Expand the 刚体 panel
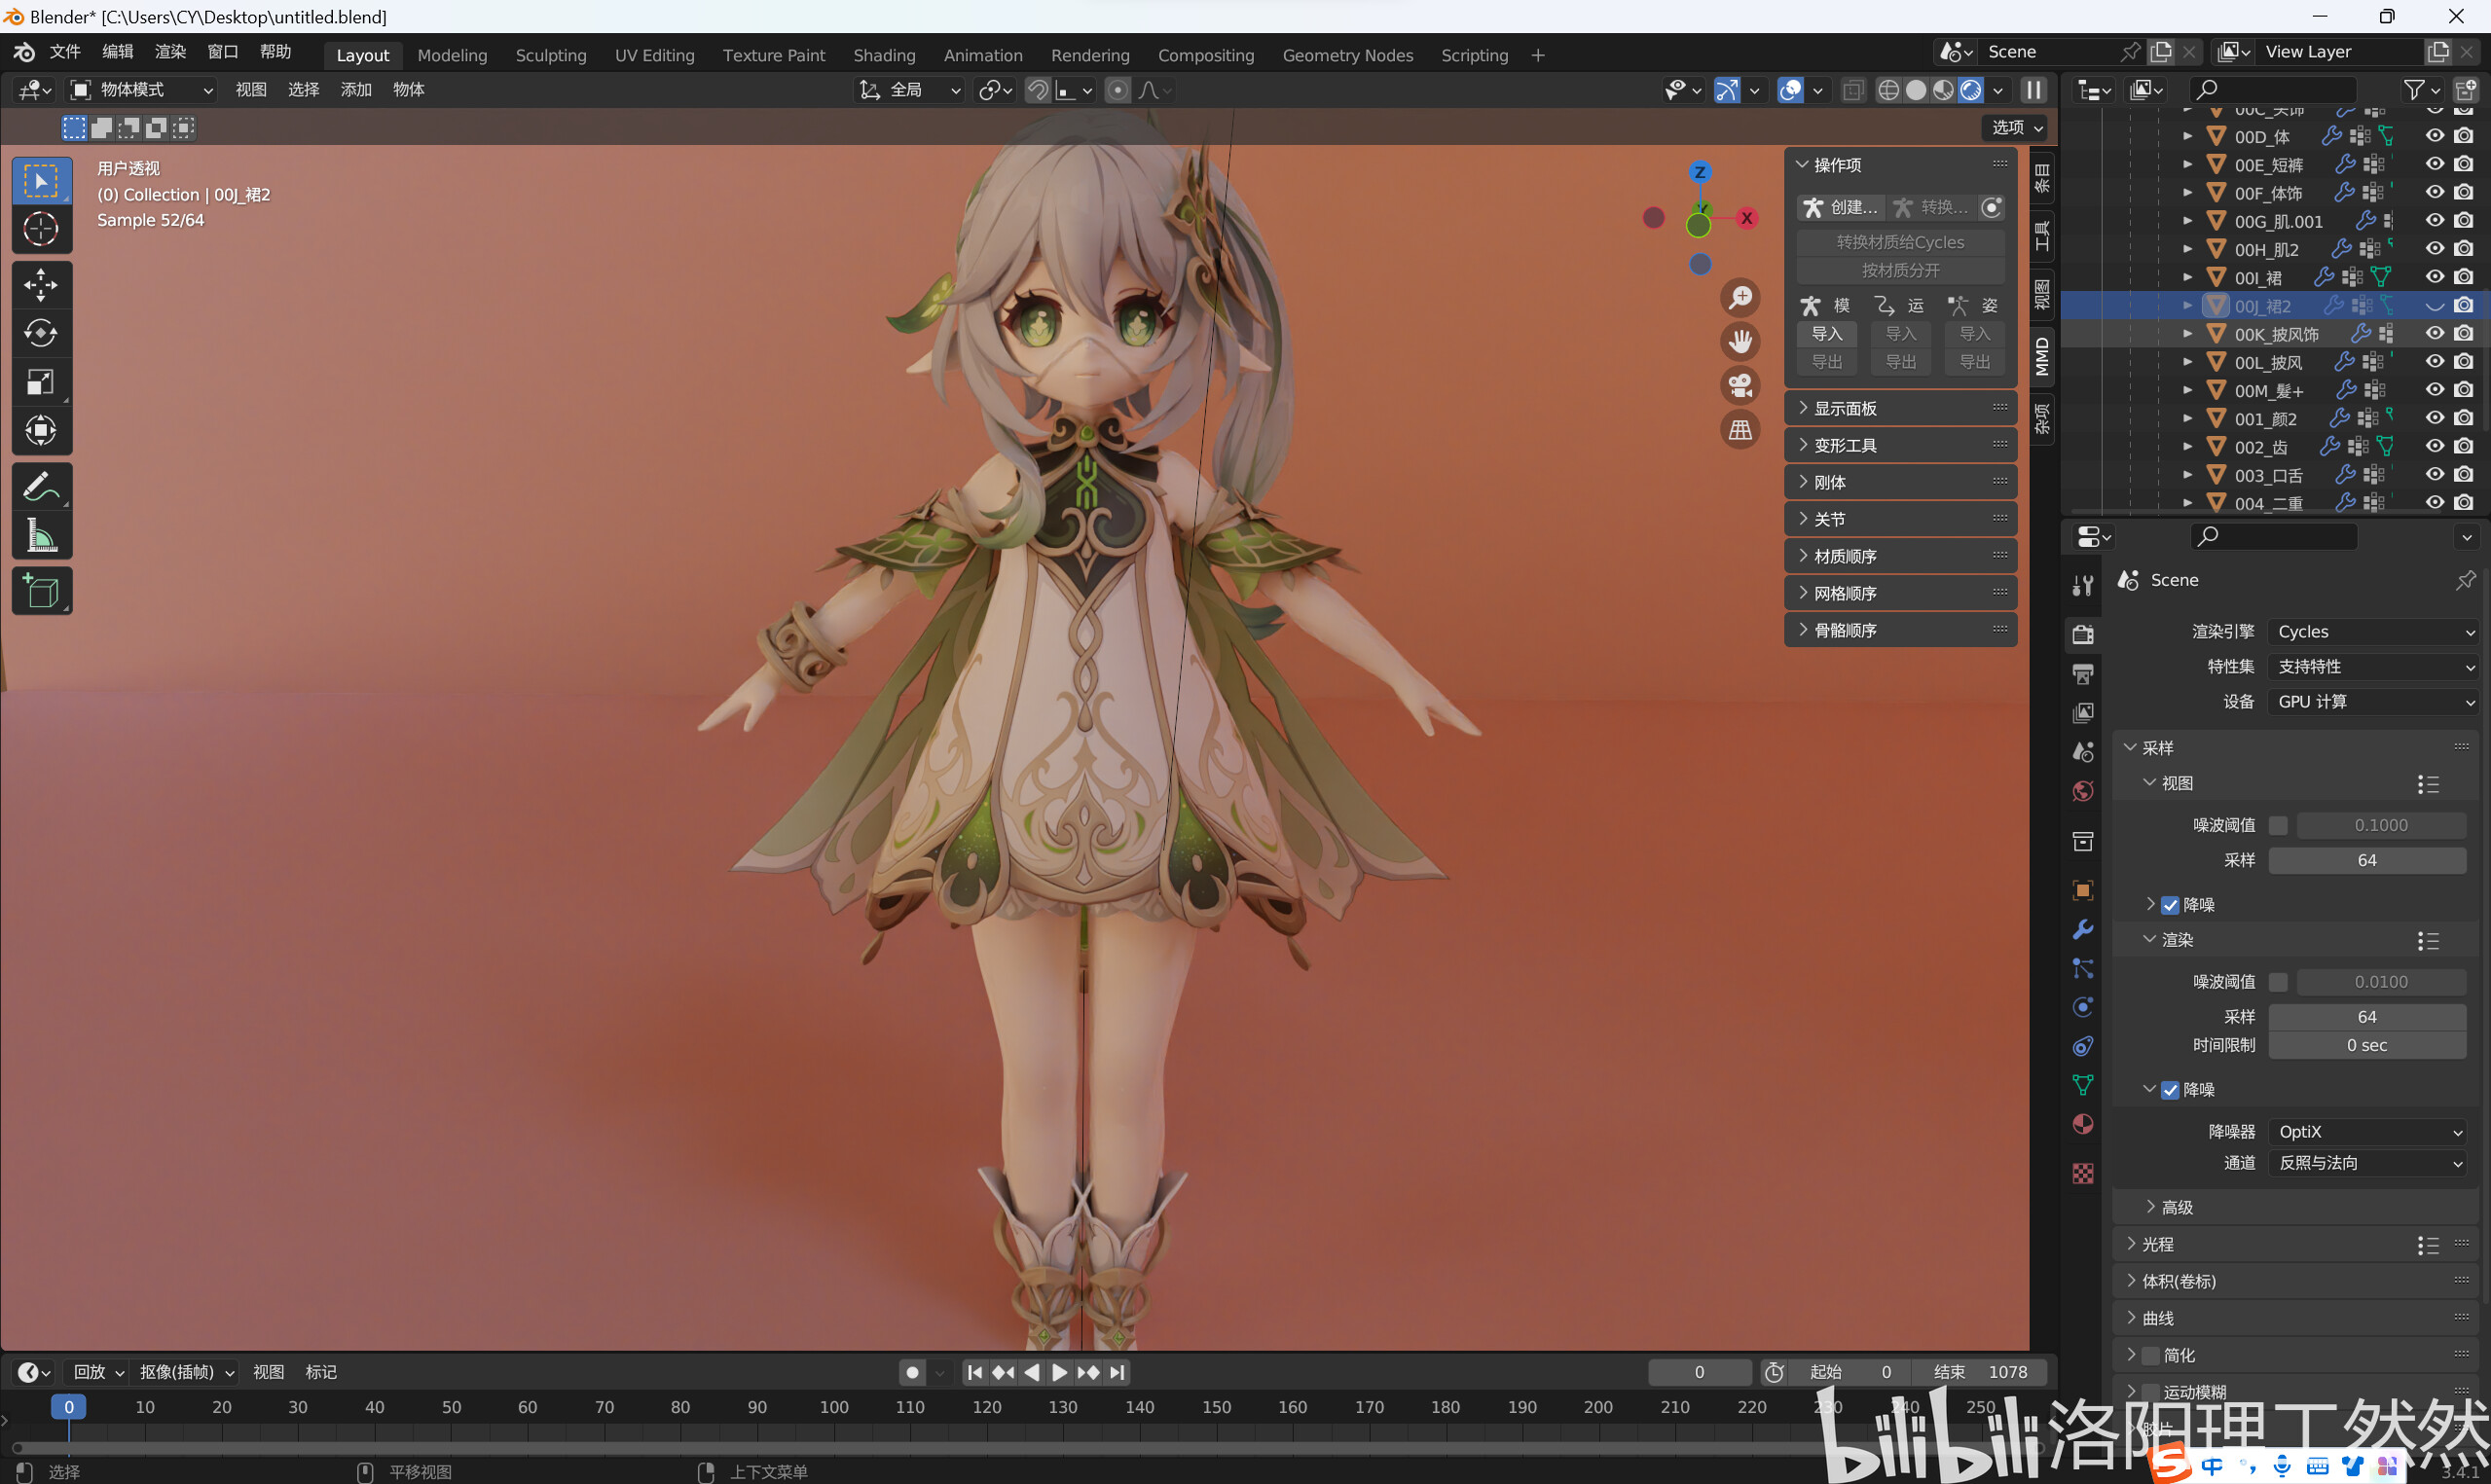 [1900, 482]
